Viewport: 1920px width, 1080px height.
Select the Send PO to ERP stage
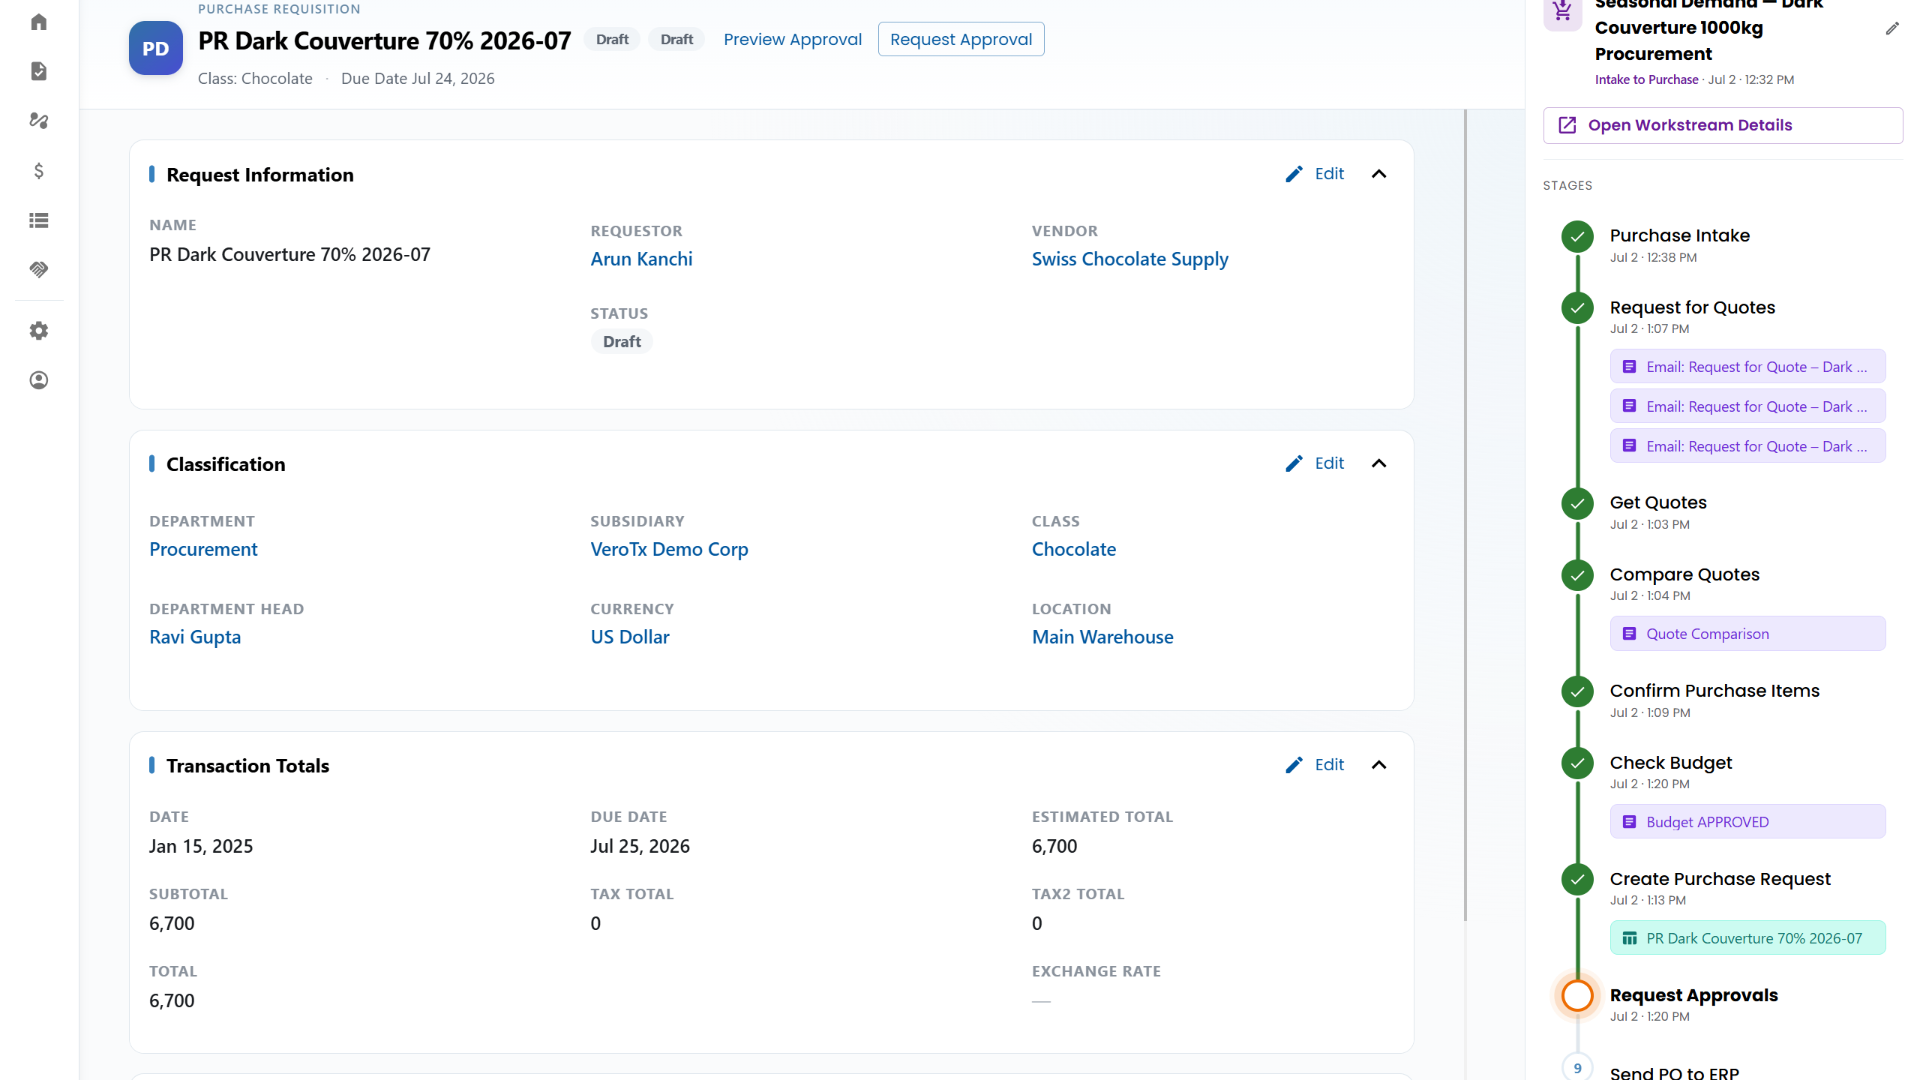pyautogui.click(x=1674, y=1072)
